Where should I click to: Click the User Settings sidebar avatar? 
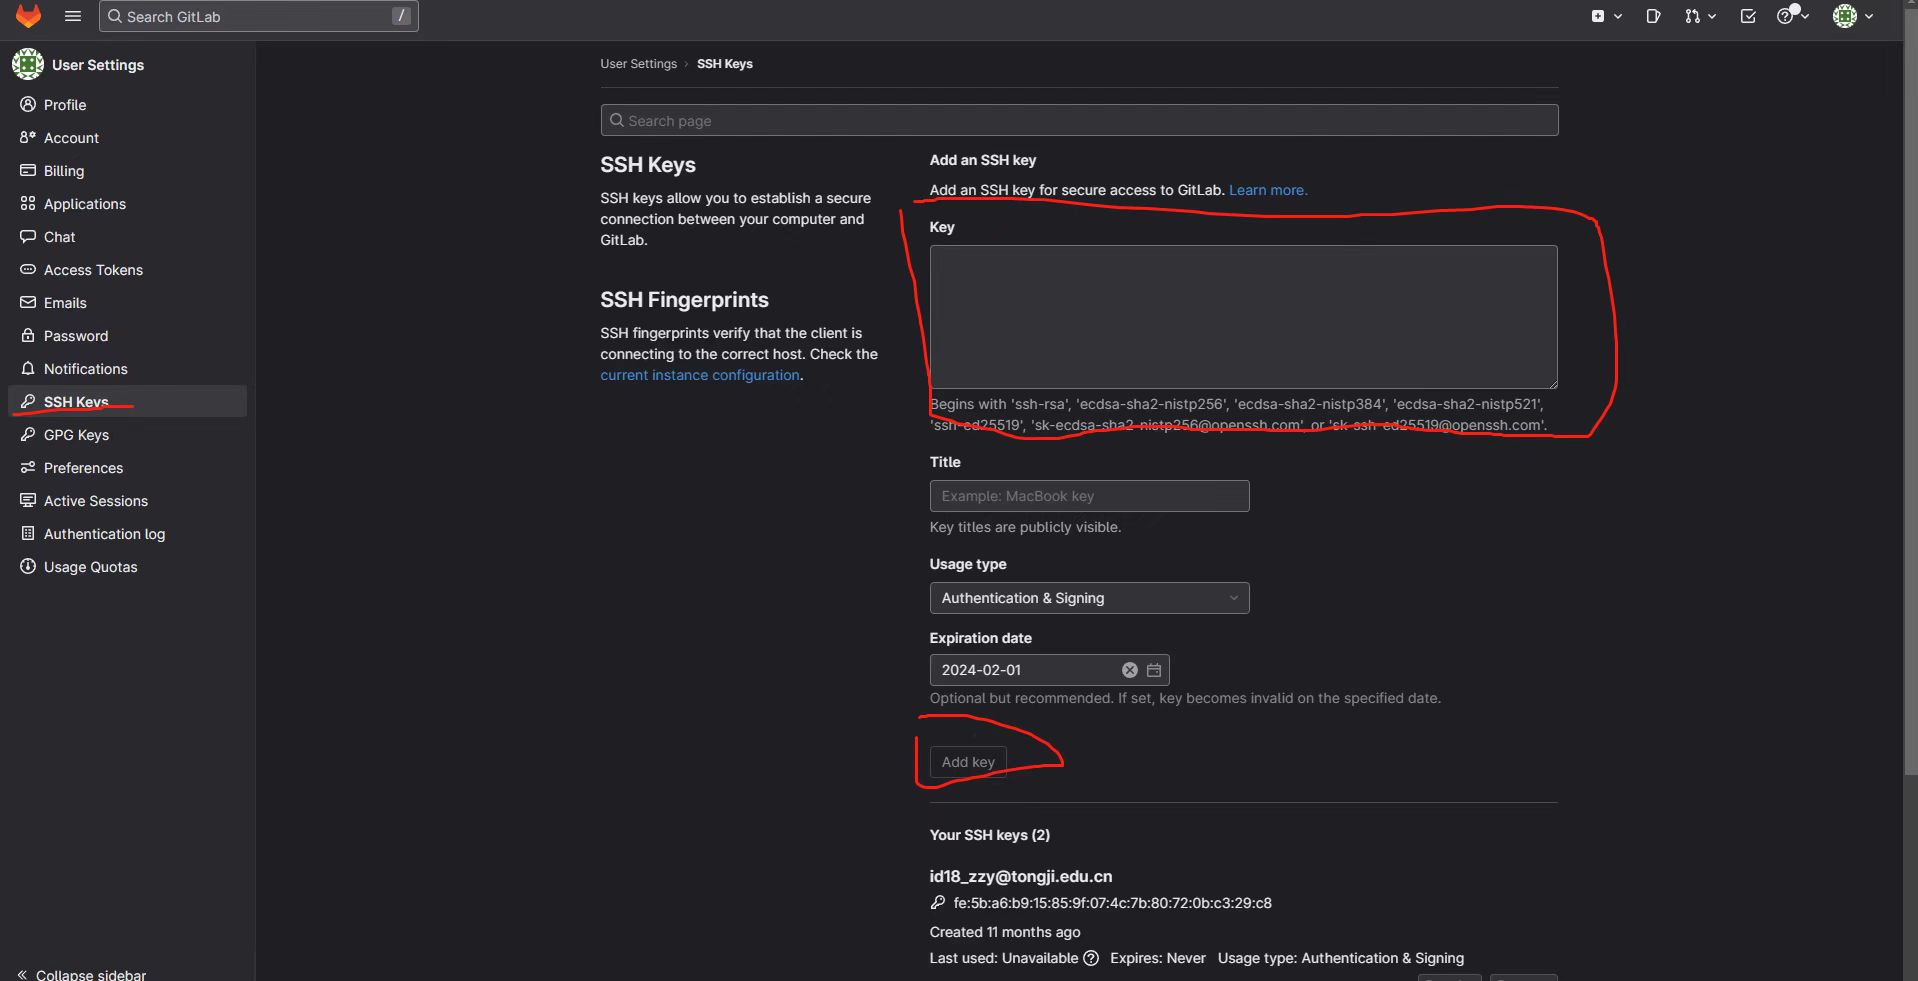(28, 64)
